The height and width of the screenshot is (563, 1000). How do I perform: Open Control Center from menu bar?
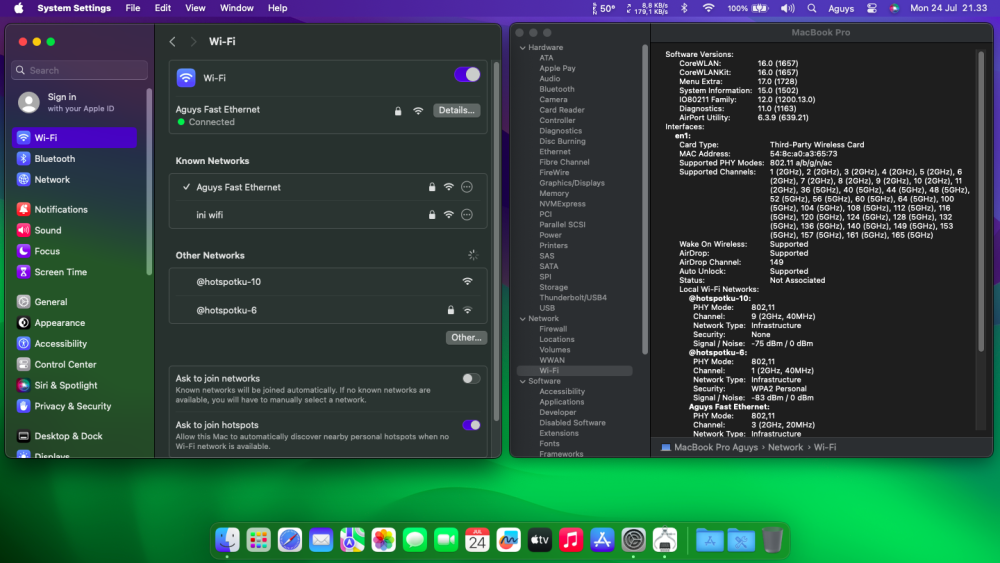(x=872, y=8)
